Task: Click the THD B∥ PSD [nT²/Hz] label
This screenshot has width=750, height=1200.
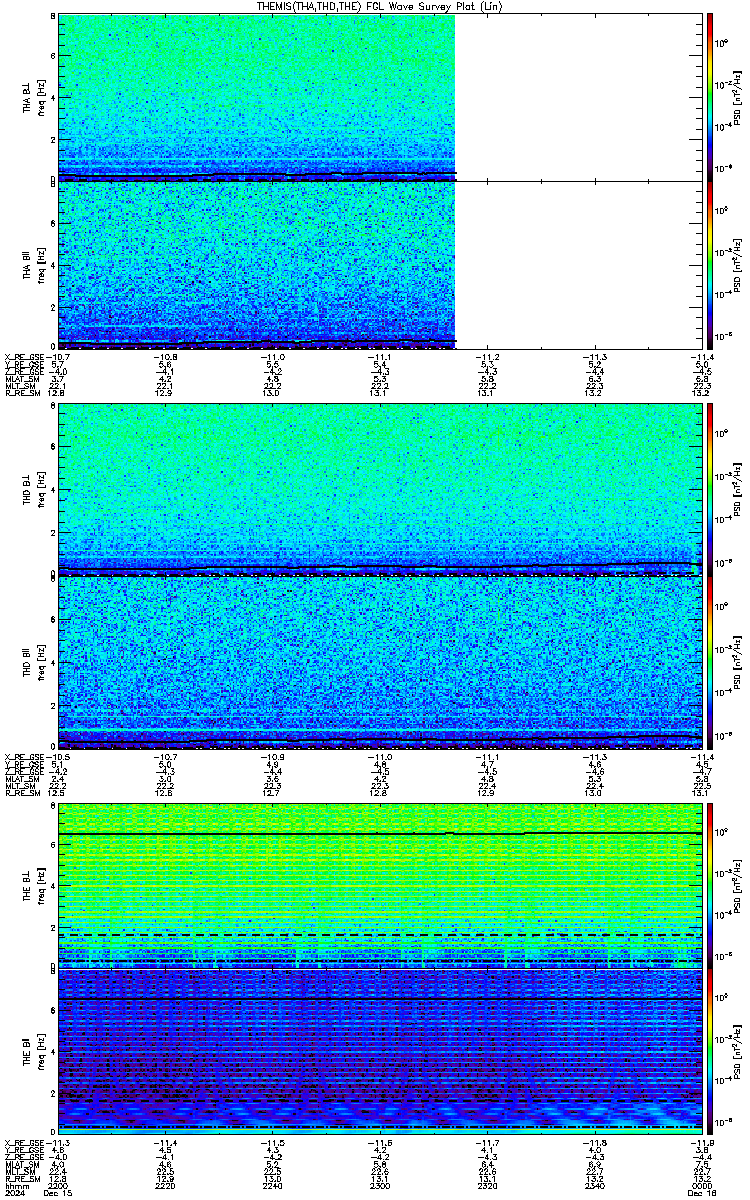Action: (x=738, y=662)
